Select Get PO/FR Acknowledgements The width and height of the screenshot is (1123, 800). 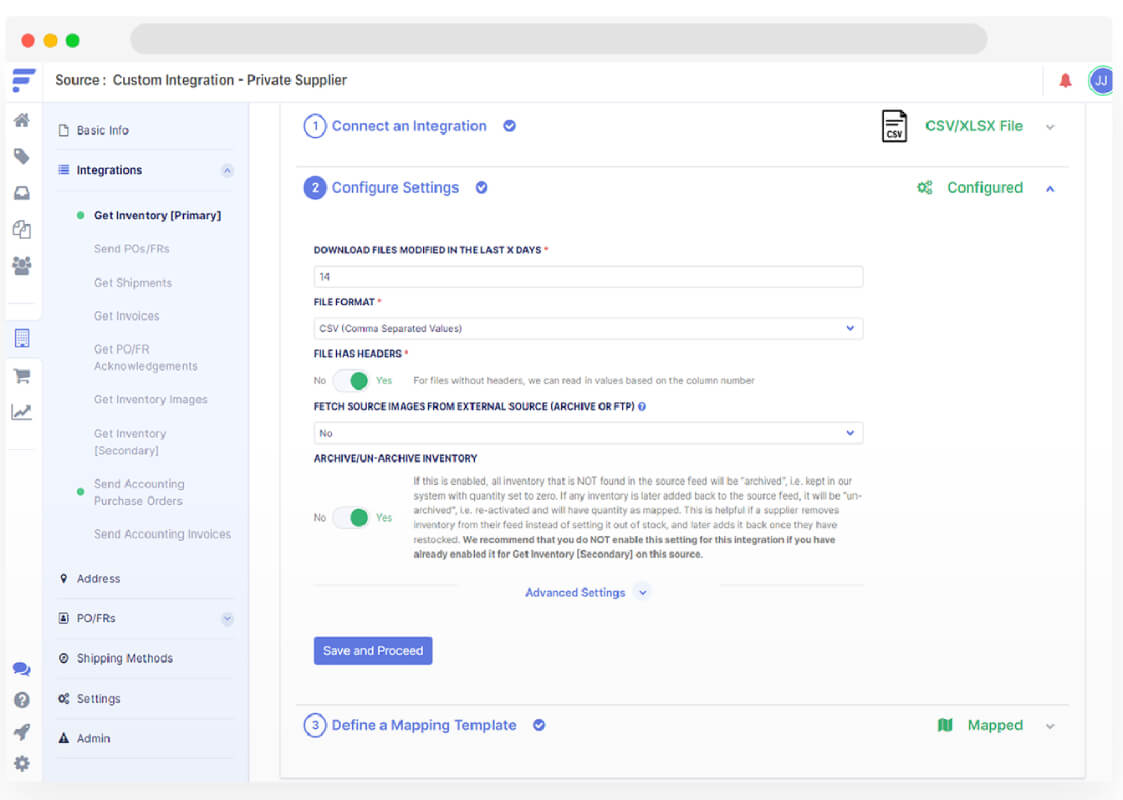[145, 357]
